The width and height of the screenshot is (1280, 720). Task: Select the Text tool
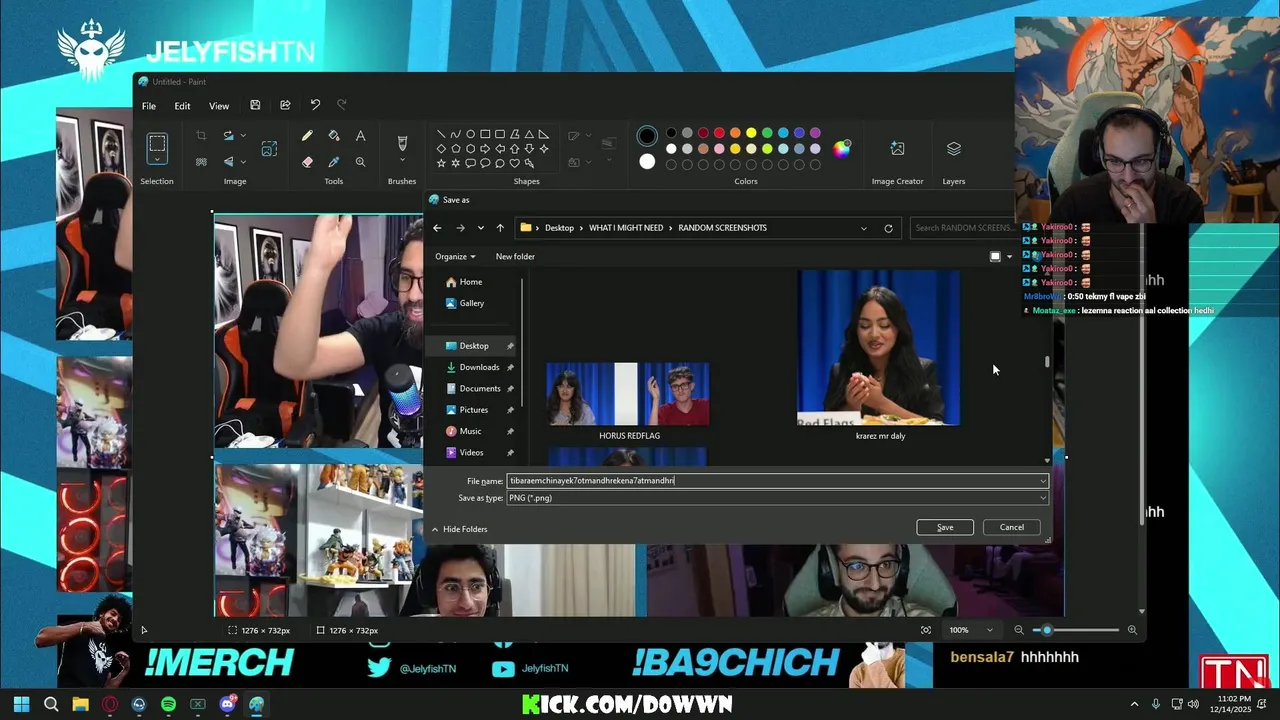360,136
